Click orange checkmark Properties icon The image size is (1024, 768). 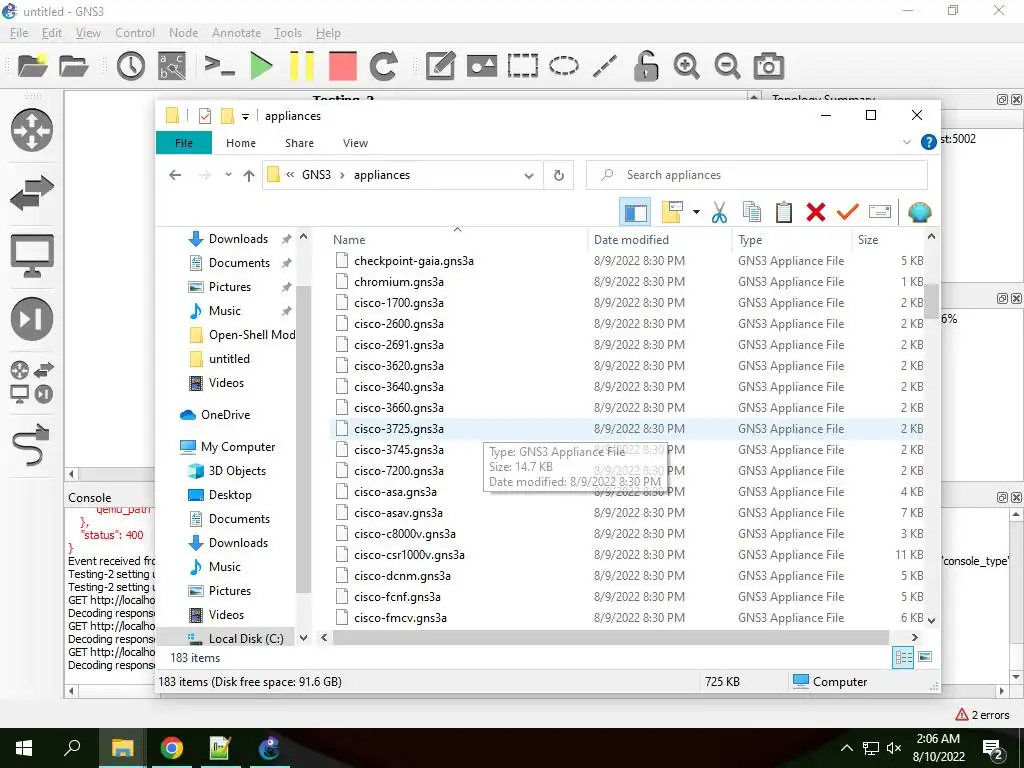(848, 212)
